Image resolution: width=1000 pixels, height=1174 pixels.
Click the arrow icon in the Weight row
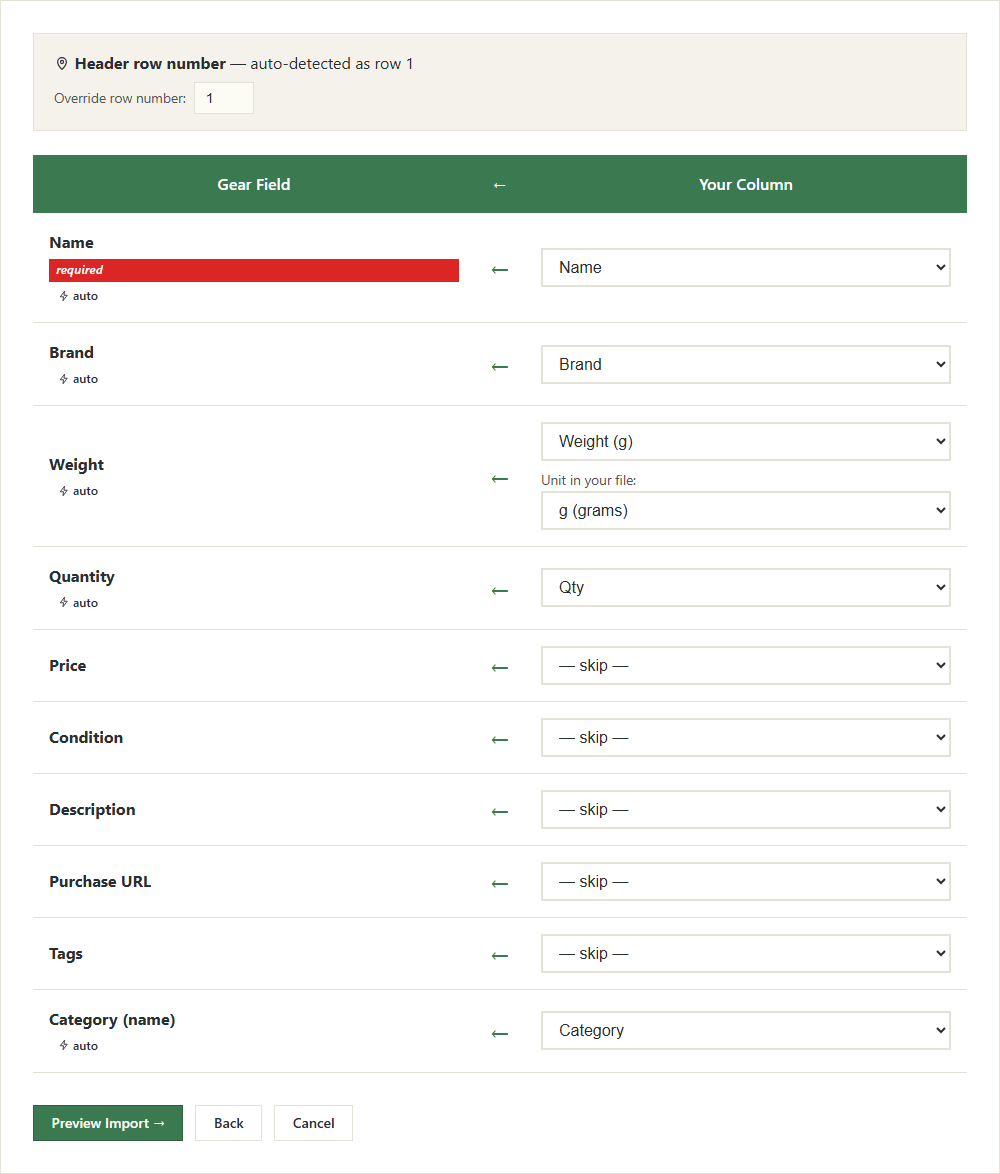[500, 478]
